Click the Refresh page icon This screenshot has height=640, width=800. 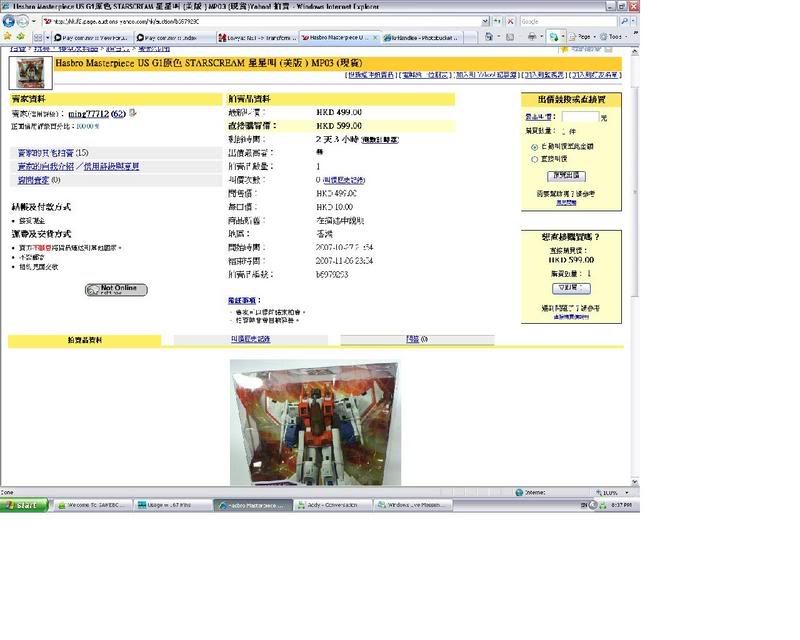pos(500,21)
